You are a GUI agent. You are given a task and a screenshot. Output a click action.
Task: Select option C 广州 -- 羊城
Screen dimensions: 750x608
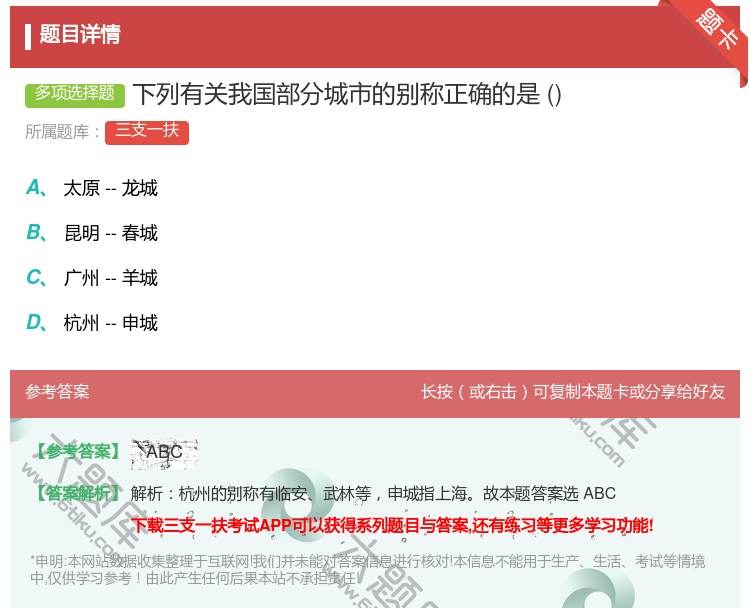coord(92,278)
